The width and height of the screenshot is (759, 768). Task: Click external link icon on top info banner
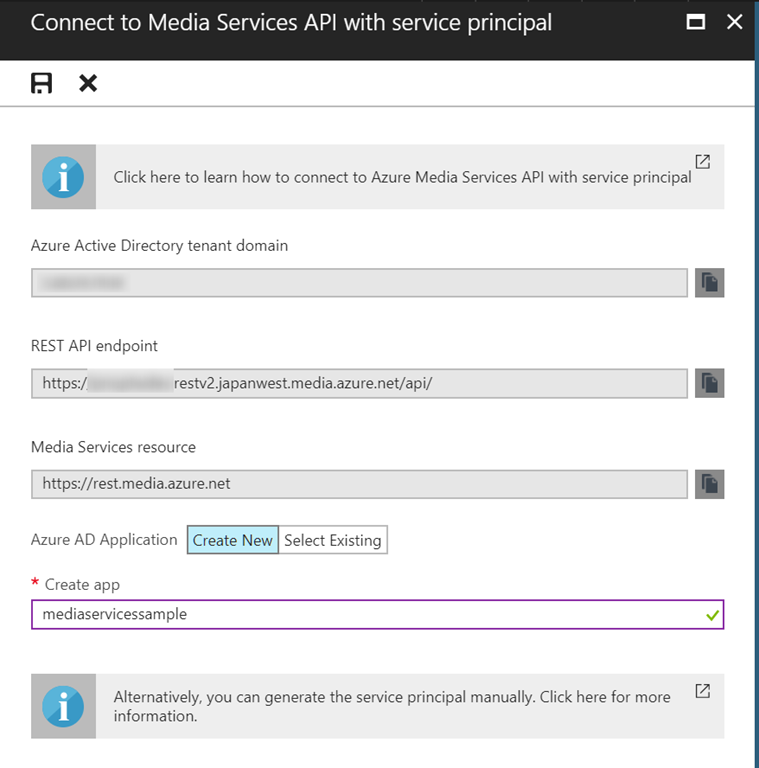click(x=703, y=161)
